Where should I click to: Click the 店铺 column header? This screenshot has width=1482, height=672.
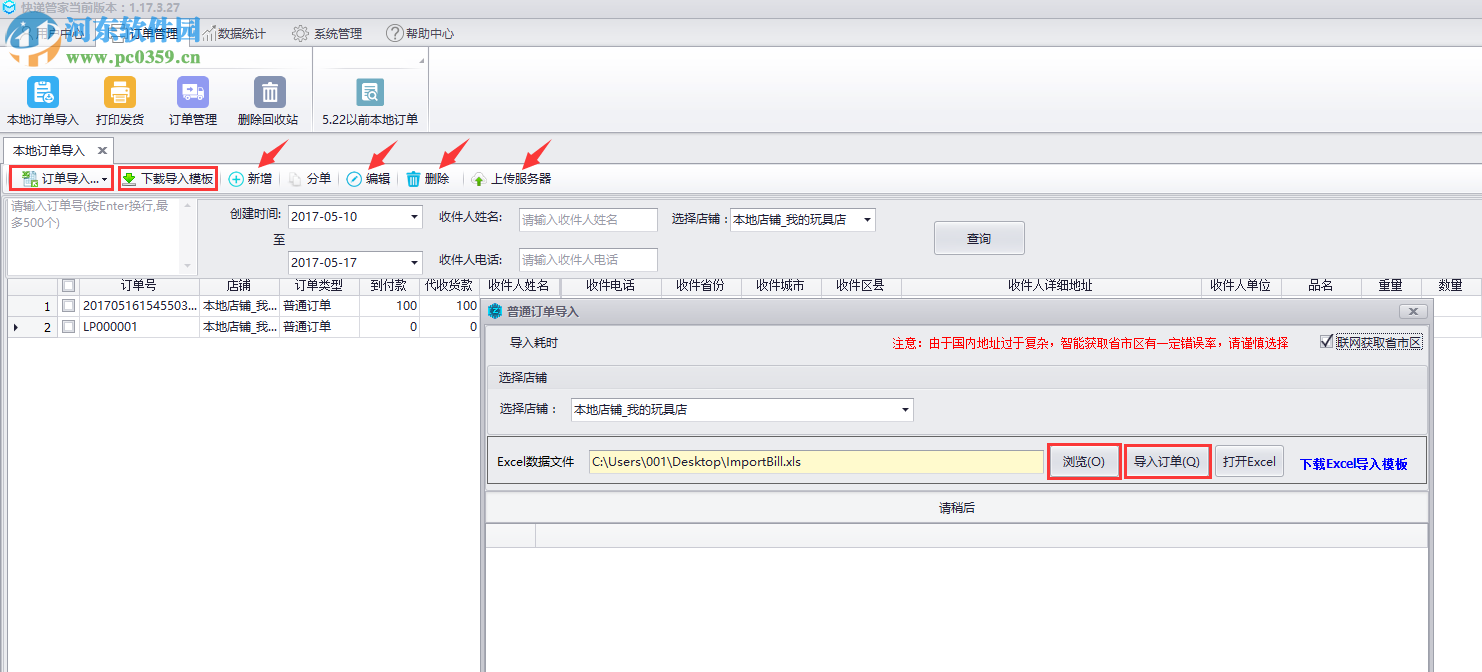[x=239, y=286]
